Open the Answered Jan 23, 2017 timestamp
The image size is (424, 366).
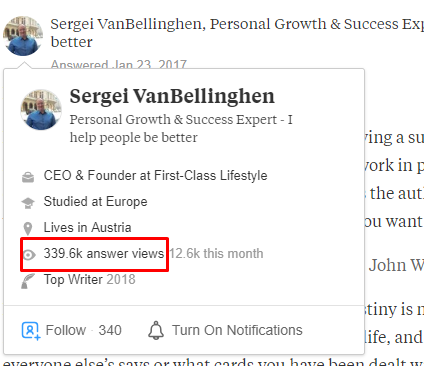(119, 64)
